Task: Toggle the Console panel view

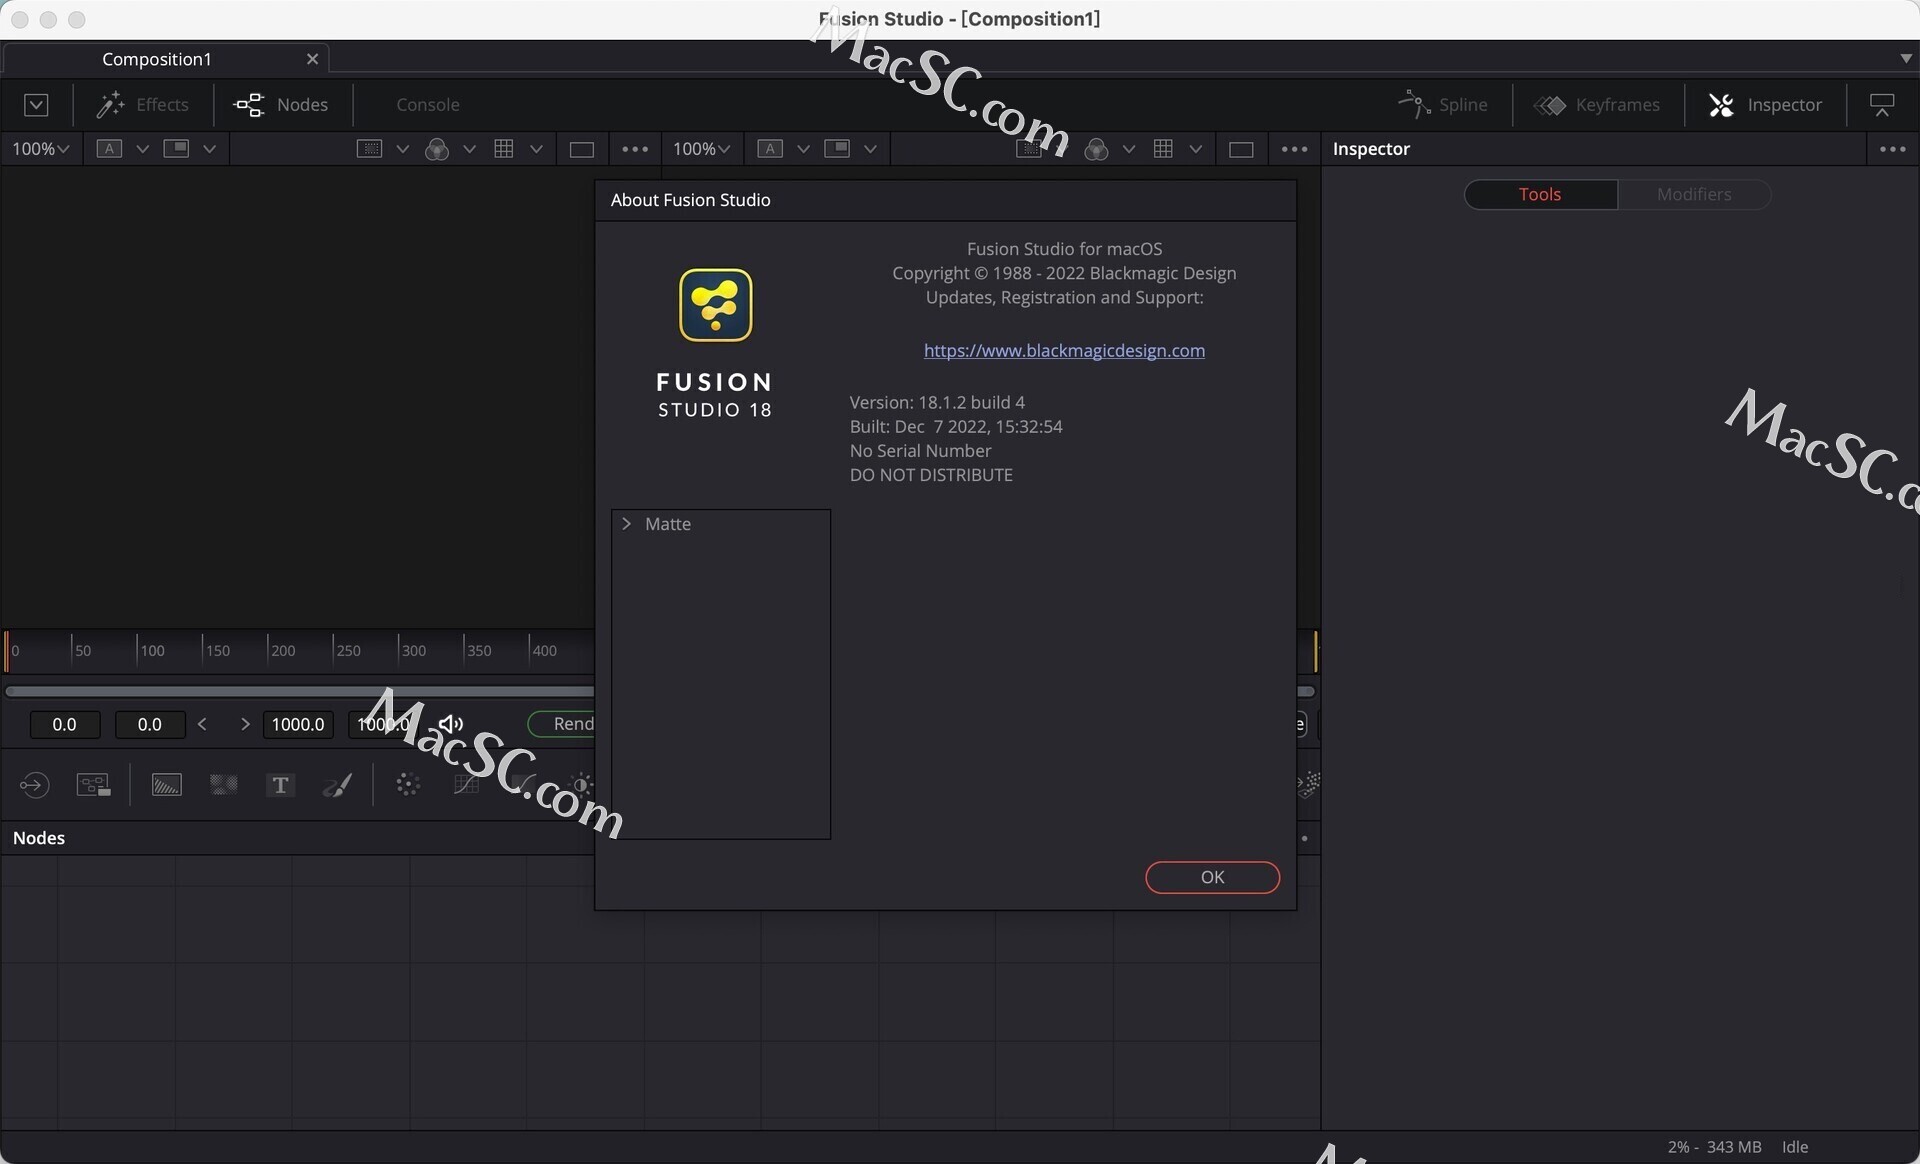Action: [427, 104]
